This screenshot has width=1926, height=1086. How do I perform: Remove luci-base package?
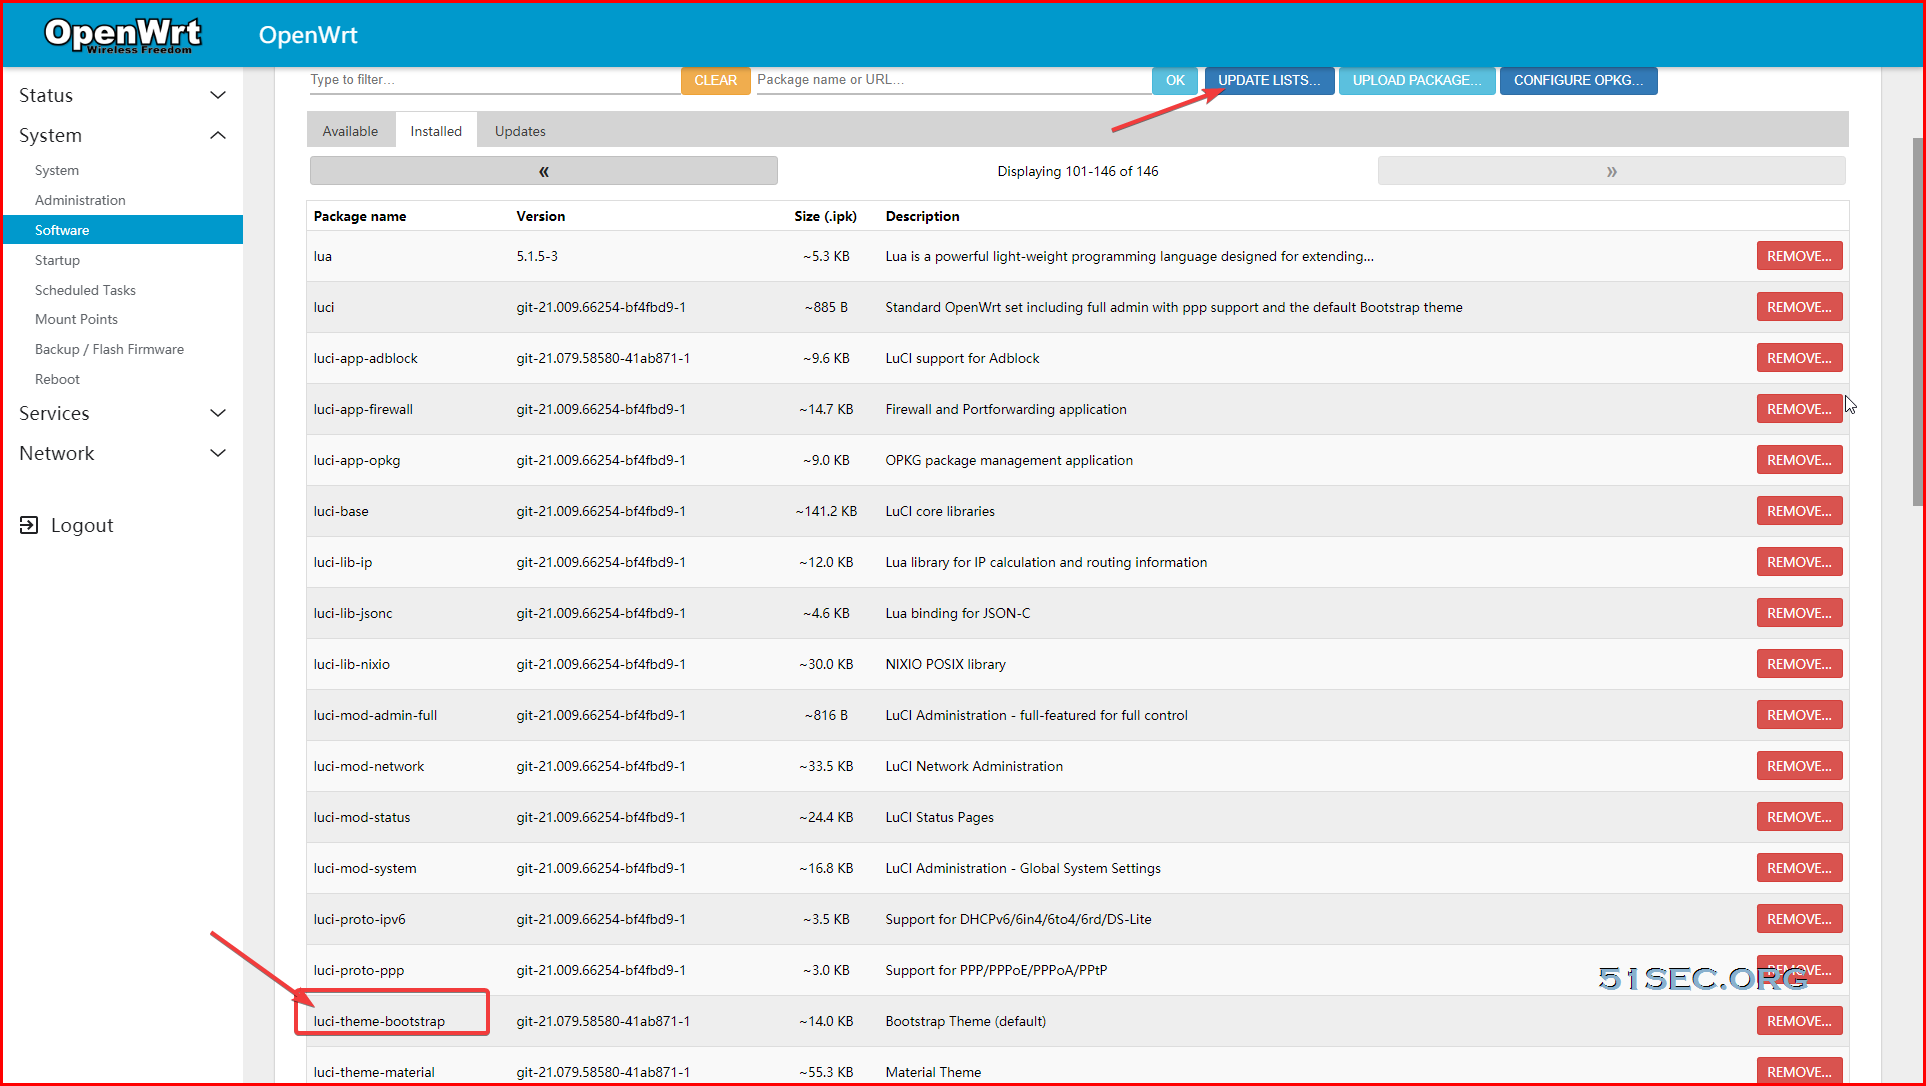(x=1799, y=511)
